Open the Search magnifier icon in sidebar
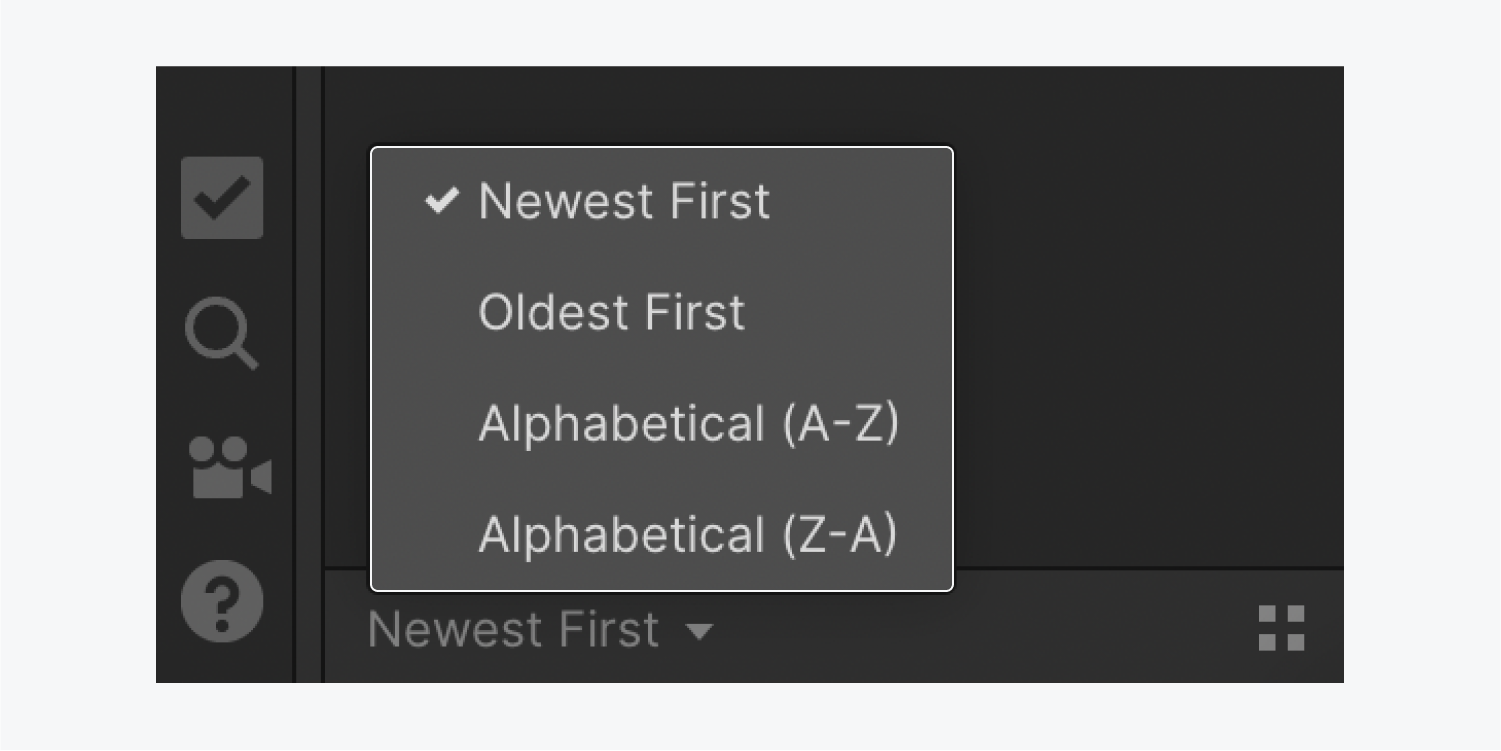This screenshot has height=751, width=1501. click(x=222, y=336)
